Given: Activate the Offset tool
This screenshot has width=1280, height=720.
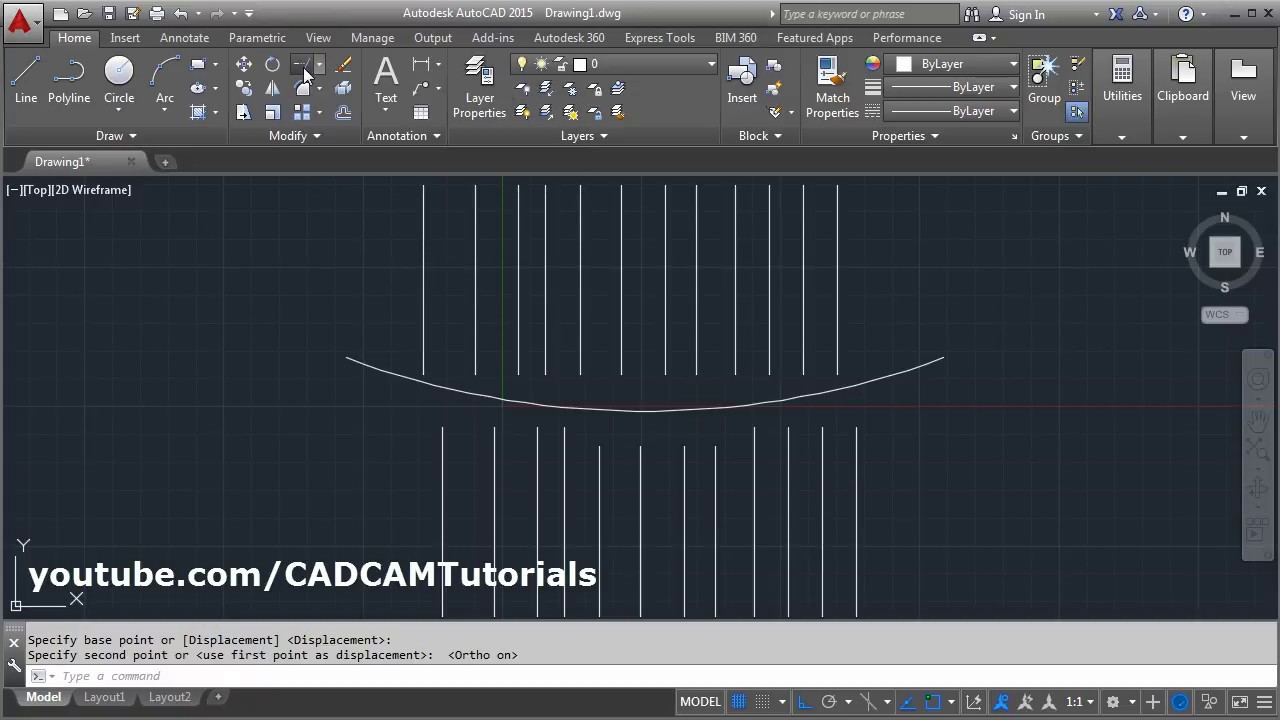Looking at the screenshot, I should tap(343, 113).
